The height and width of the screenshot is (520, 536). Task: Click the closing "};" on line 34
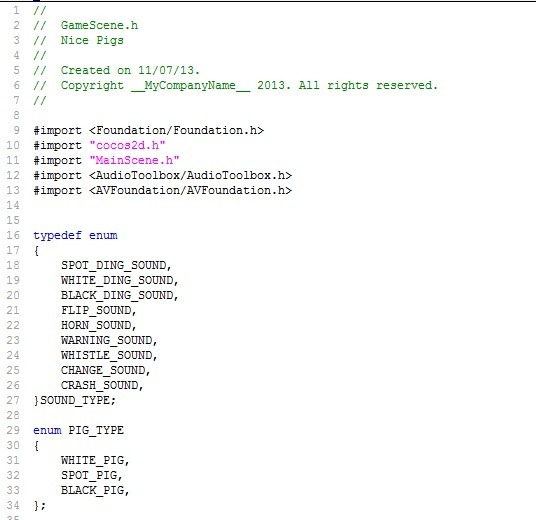40,506
